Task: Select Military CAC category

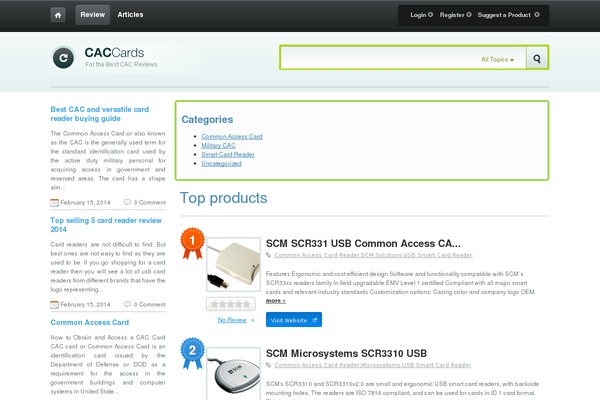Action: coord(218,145)
